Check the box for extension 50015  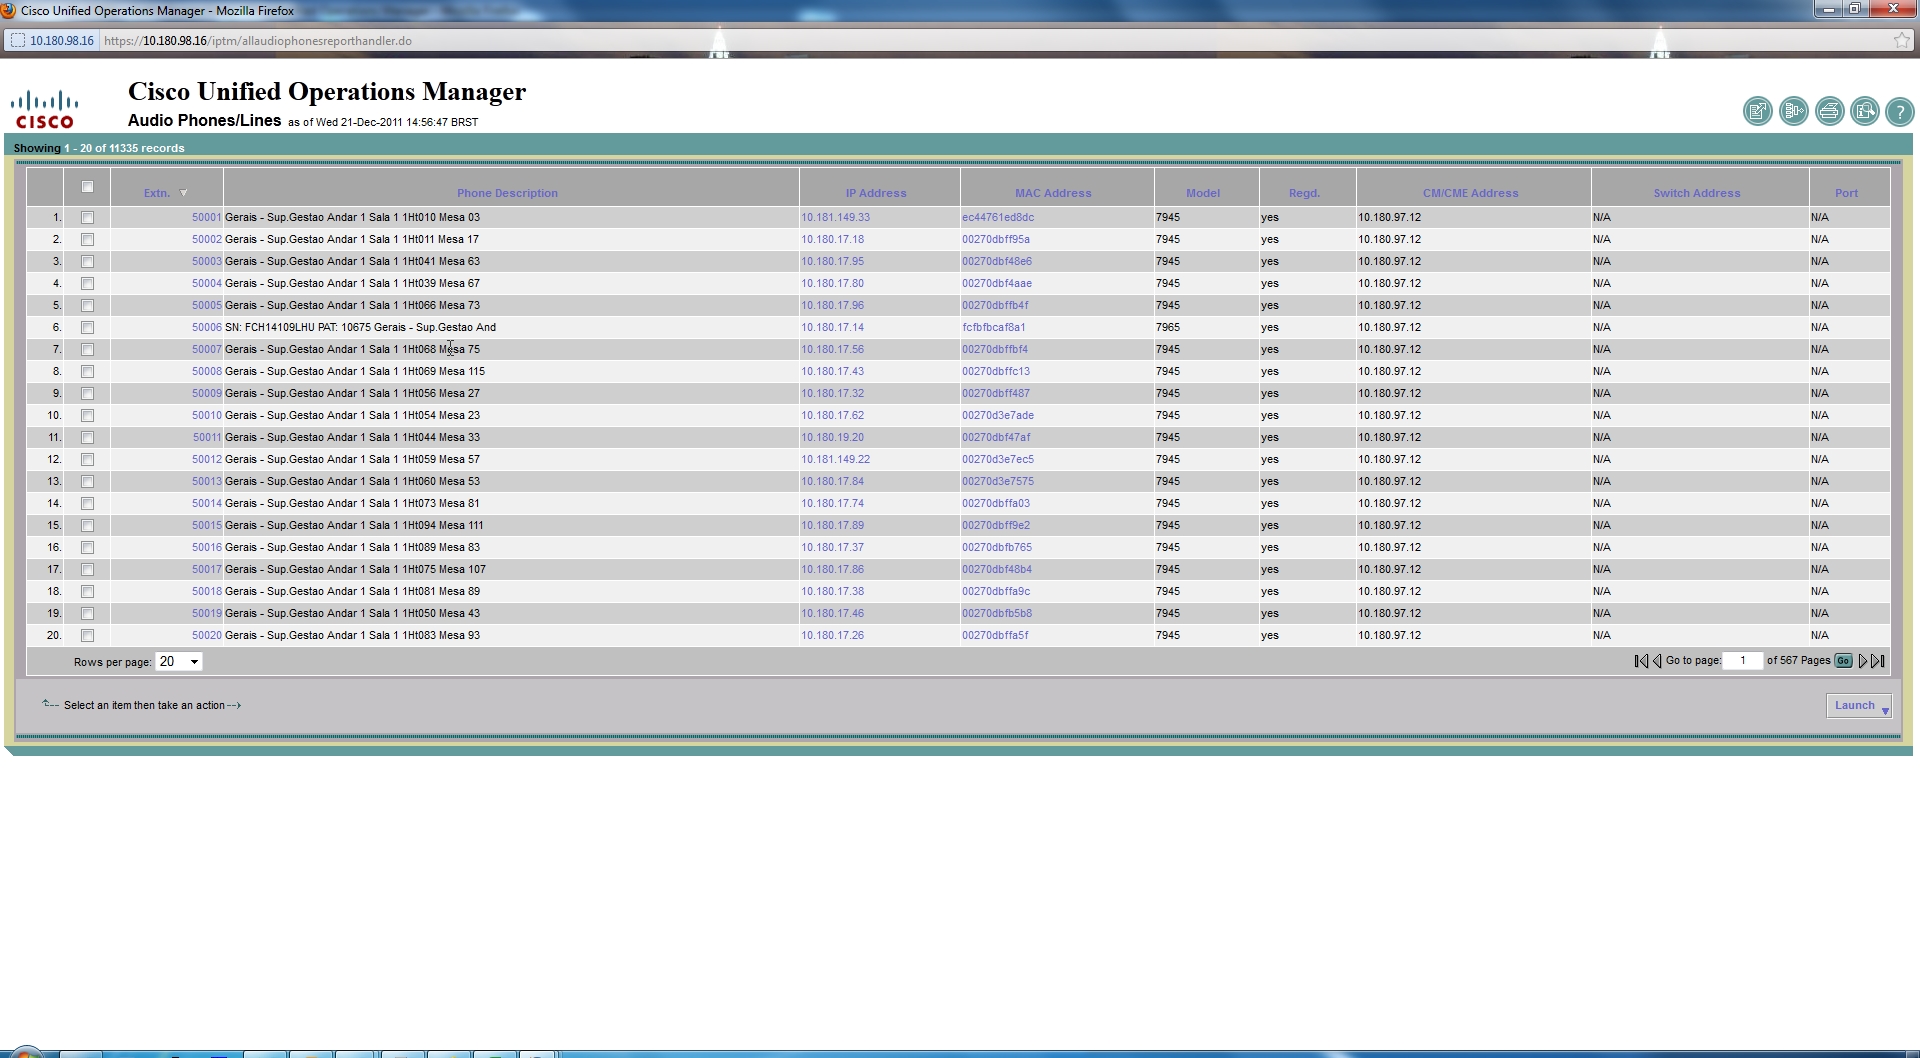(x=87, y=525)
